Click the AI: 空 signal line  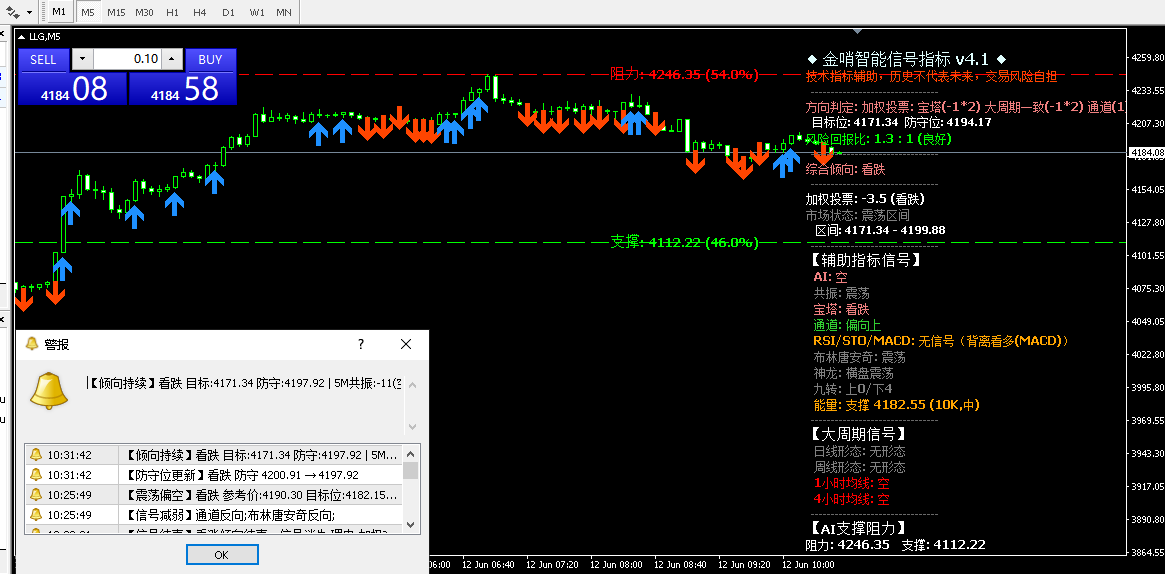point(830,277)
